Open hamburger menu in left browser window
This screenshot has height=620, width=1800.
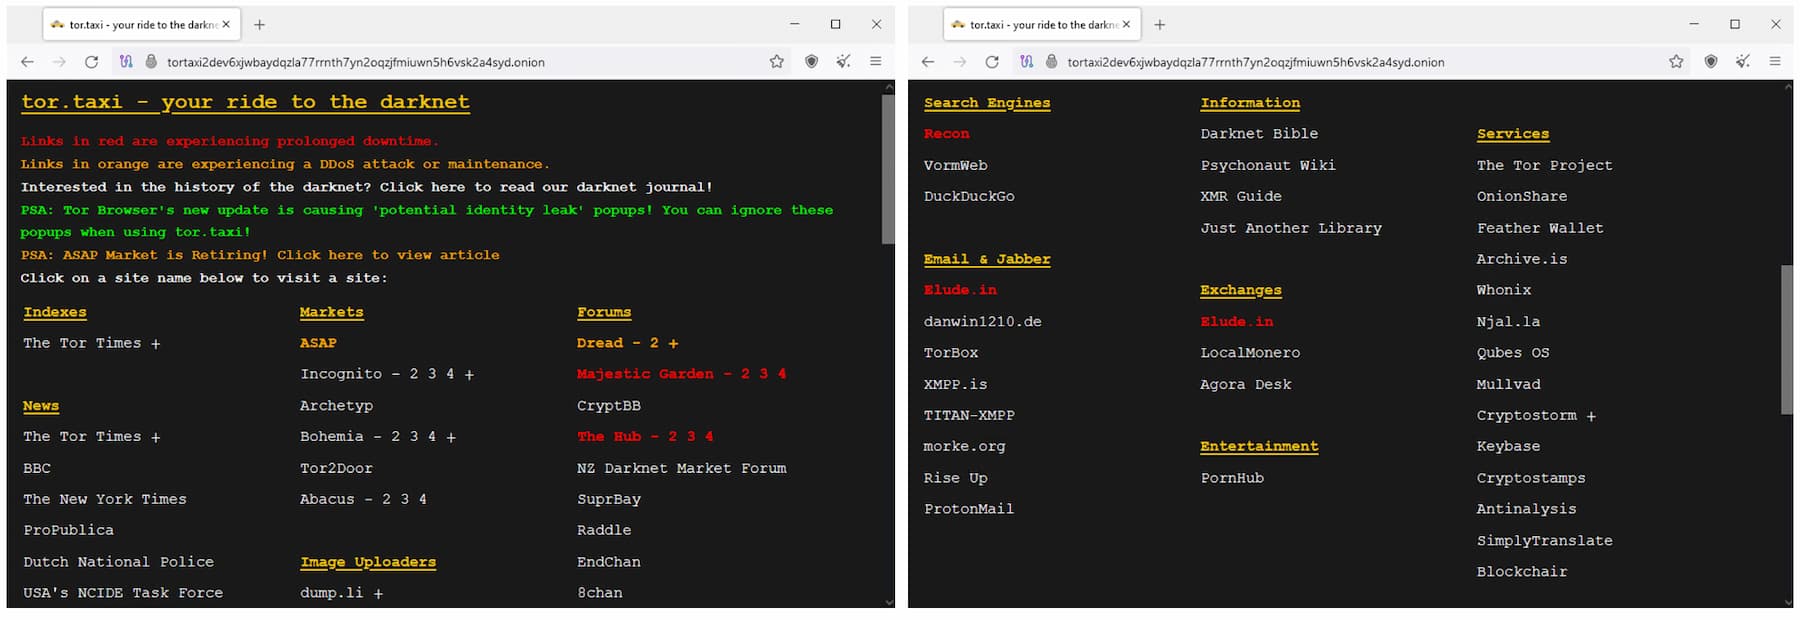876,62
